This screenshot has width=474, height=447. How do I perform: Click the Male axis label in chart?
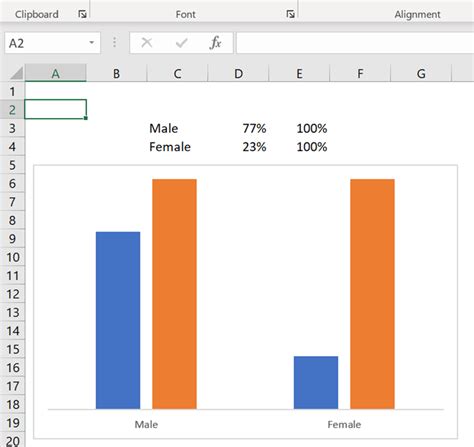coord(146,424)
